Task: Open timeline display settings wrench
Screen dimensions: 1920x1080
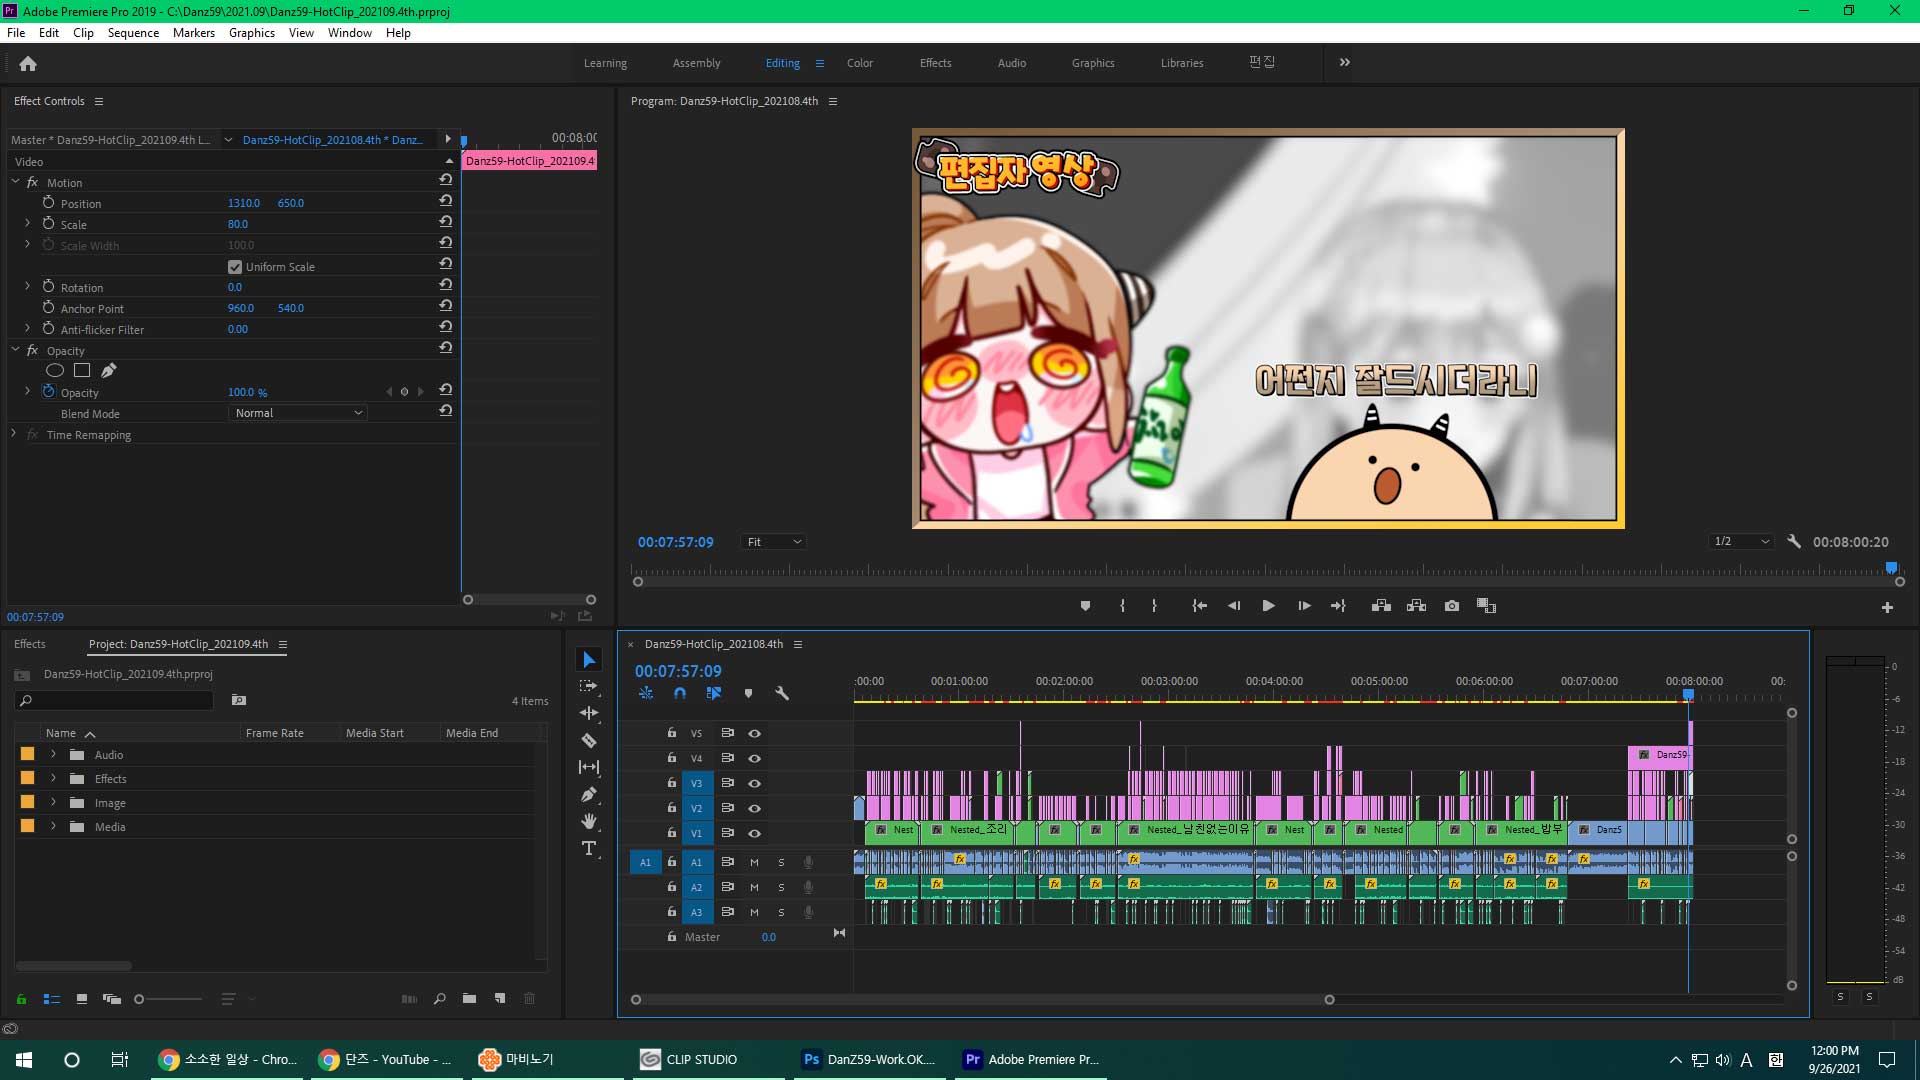Action: [782, 693]
